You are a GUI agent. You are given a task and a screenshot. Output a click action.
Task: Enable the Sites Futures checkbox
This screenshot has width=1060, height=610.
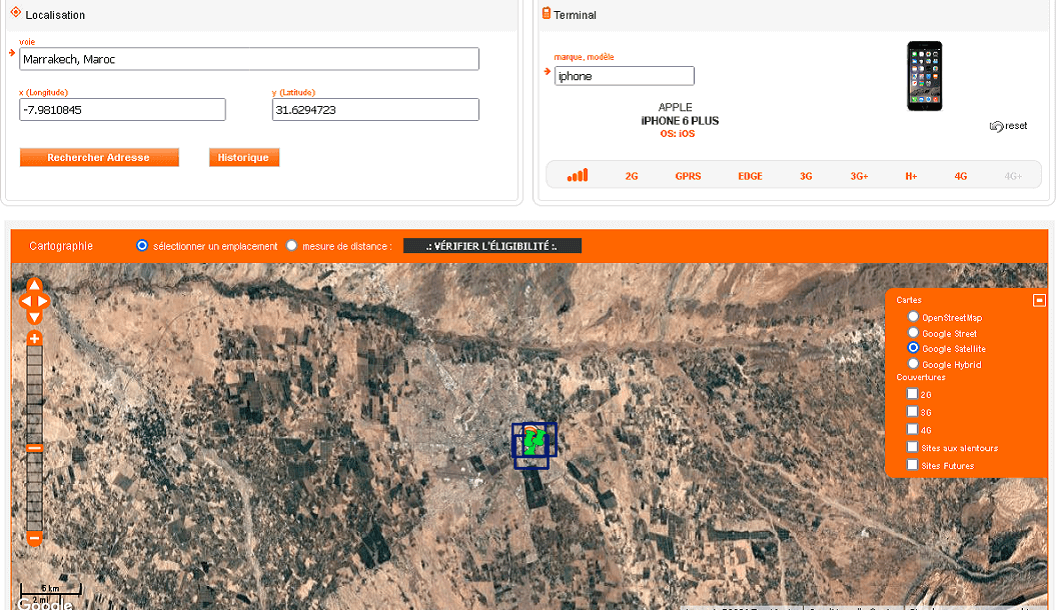pyautogui.click(x=912, y=465)
